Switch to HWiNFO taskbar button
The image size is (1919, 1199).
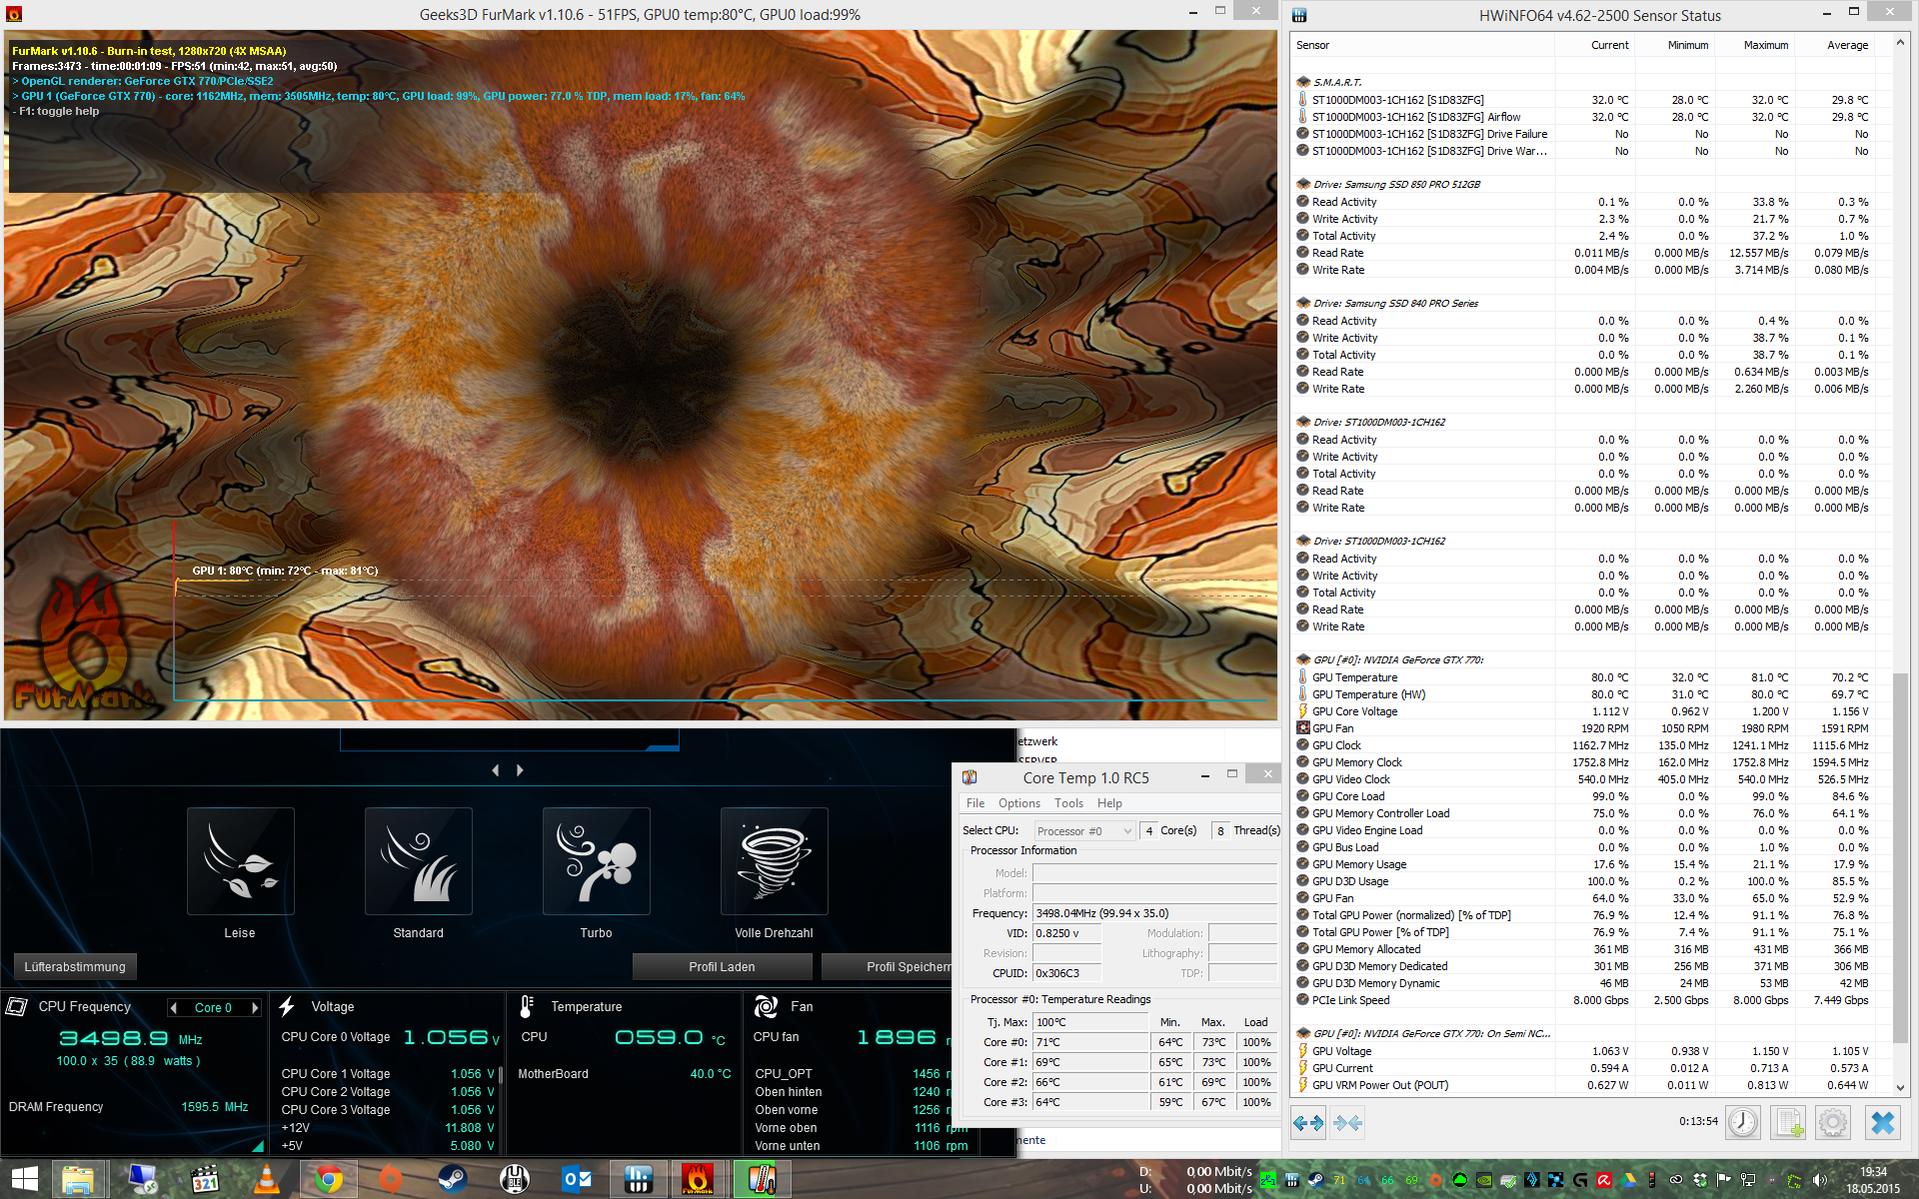click(639, 1180)
